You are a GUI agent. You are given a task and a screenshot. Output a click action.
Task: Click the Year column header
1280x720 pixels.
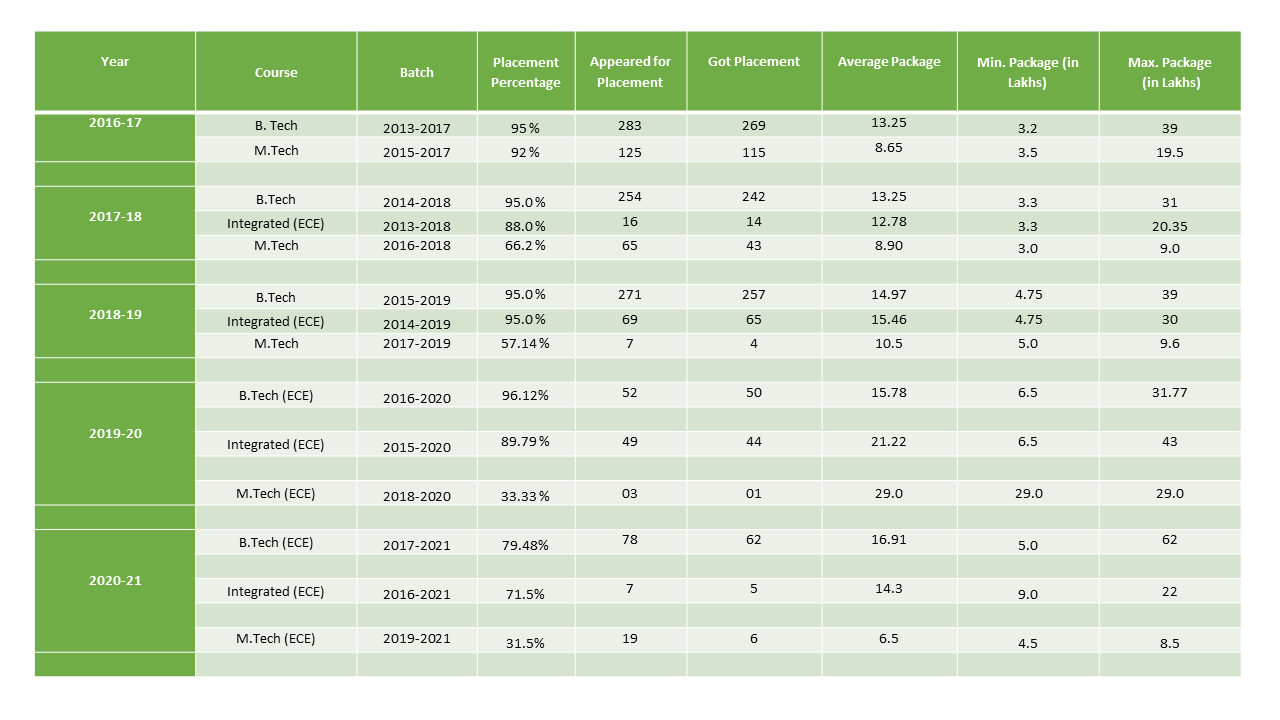pyautogui.click(x=115, y=62)
